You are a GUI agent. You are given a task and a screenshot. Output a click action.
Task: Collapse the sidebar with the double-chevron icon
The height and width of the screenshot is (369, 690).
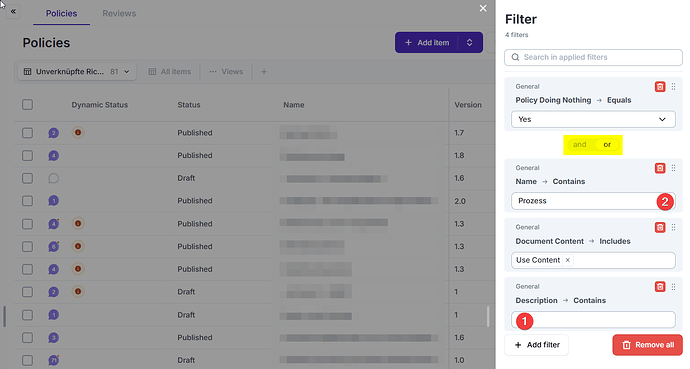pyautogui.click(x=13, y=11)
